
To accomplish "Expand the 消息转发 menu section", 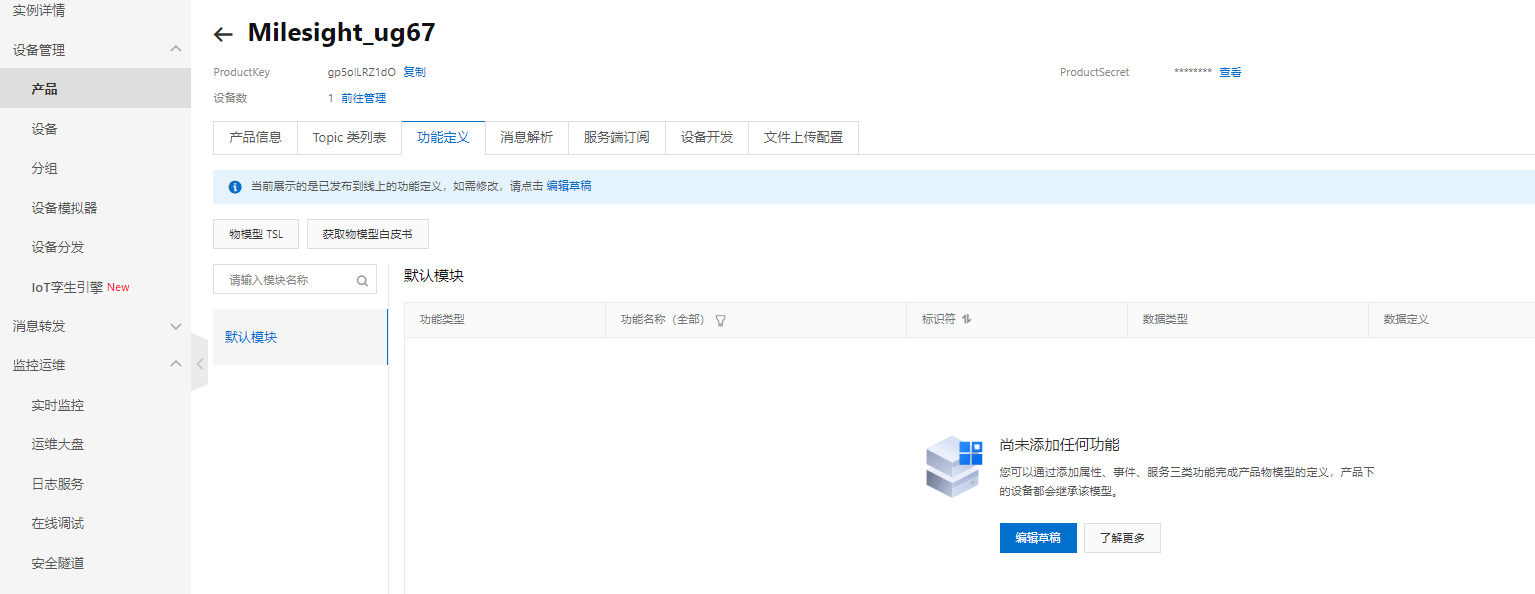I will click(x=176, y=326).
